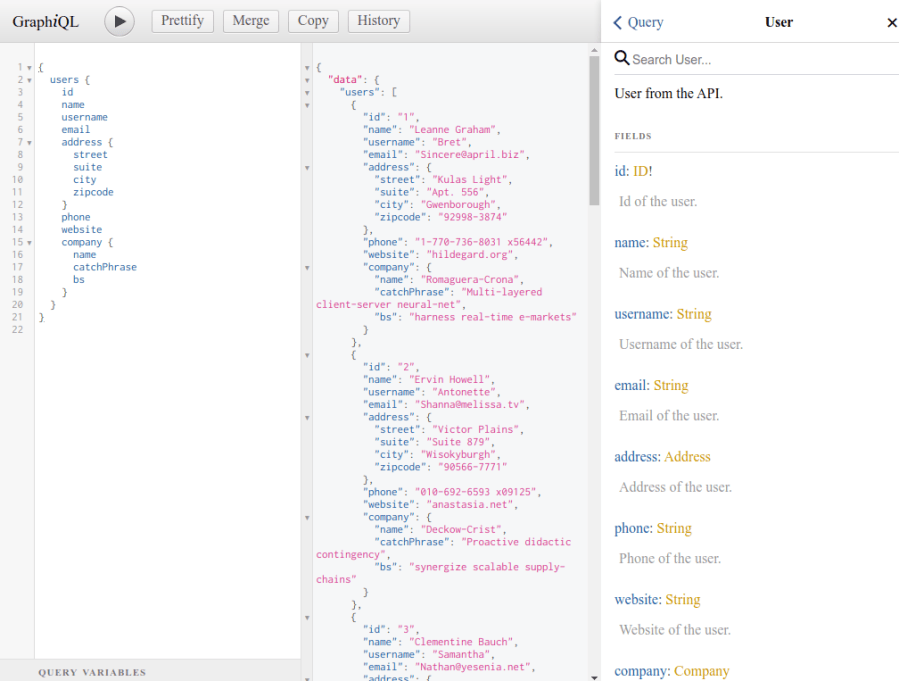This screenshot has width=899, height=681.
Task: Fold the "data" object in the result pane
Action: coord(307,80)
